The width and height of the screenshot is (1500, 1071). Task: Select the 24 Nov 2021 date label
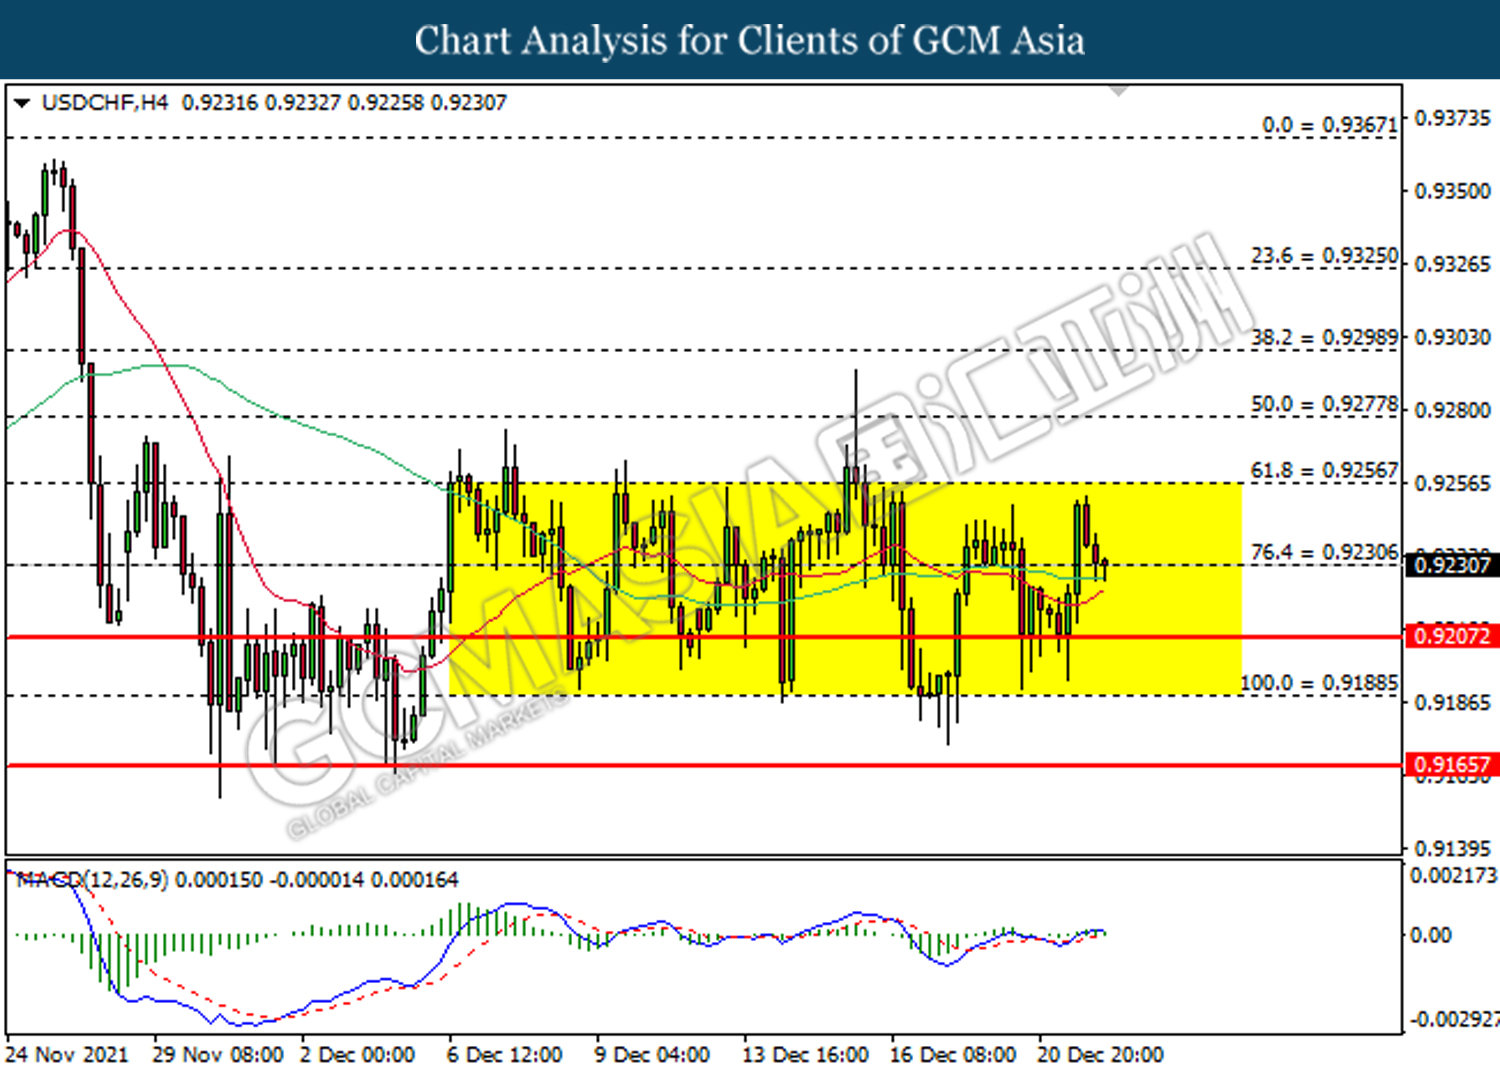tap(67, 1055)
